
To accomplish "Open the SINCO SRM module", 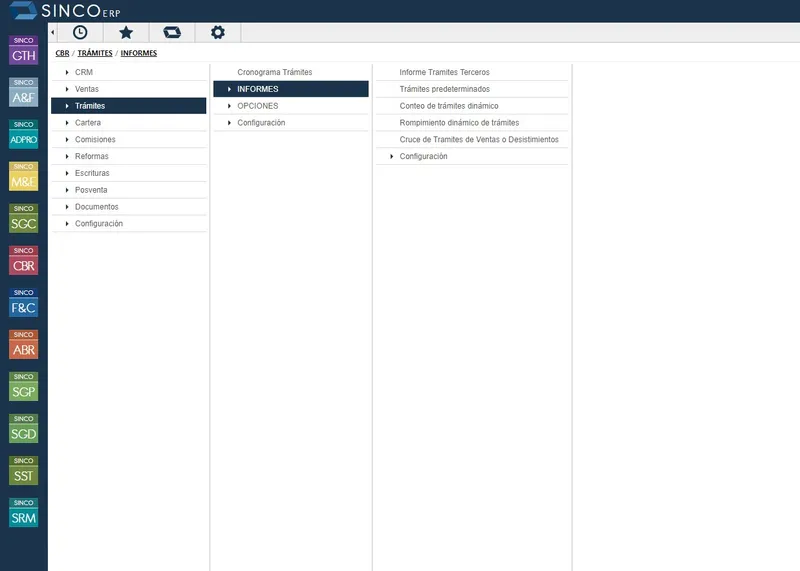I will point(23,512).
